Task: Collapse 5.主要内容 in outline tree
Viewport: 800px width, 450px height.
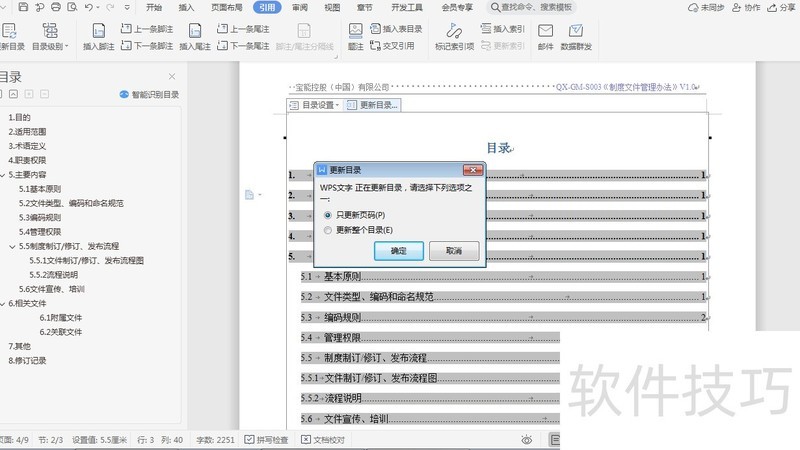Action: pyautogui.click(x=3, y=175)
